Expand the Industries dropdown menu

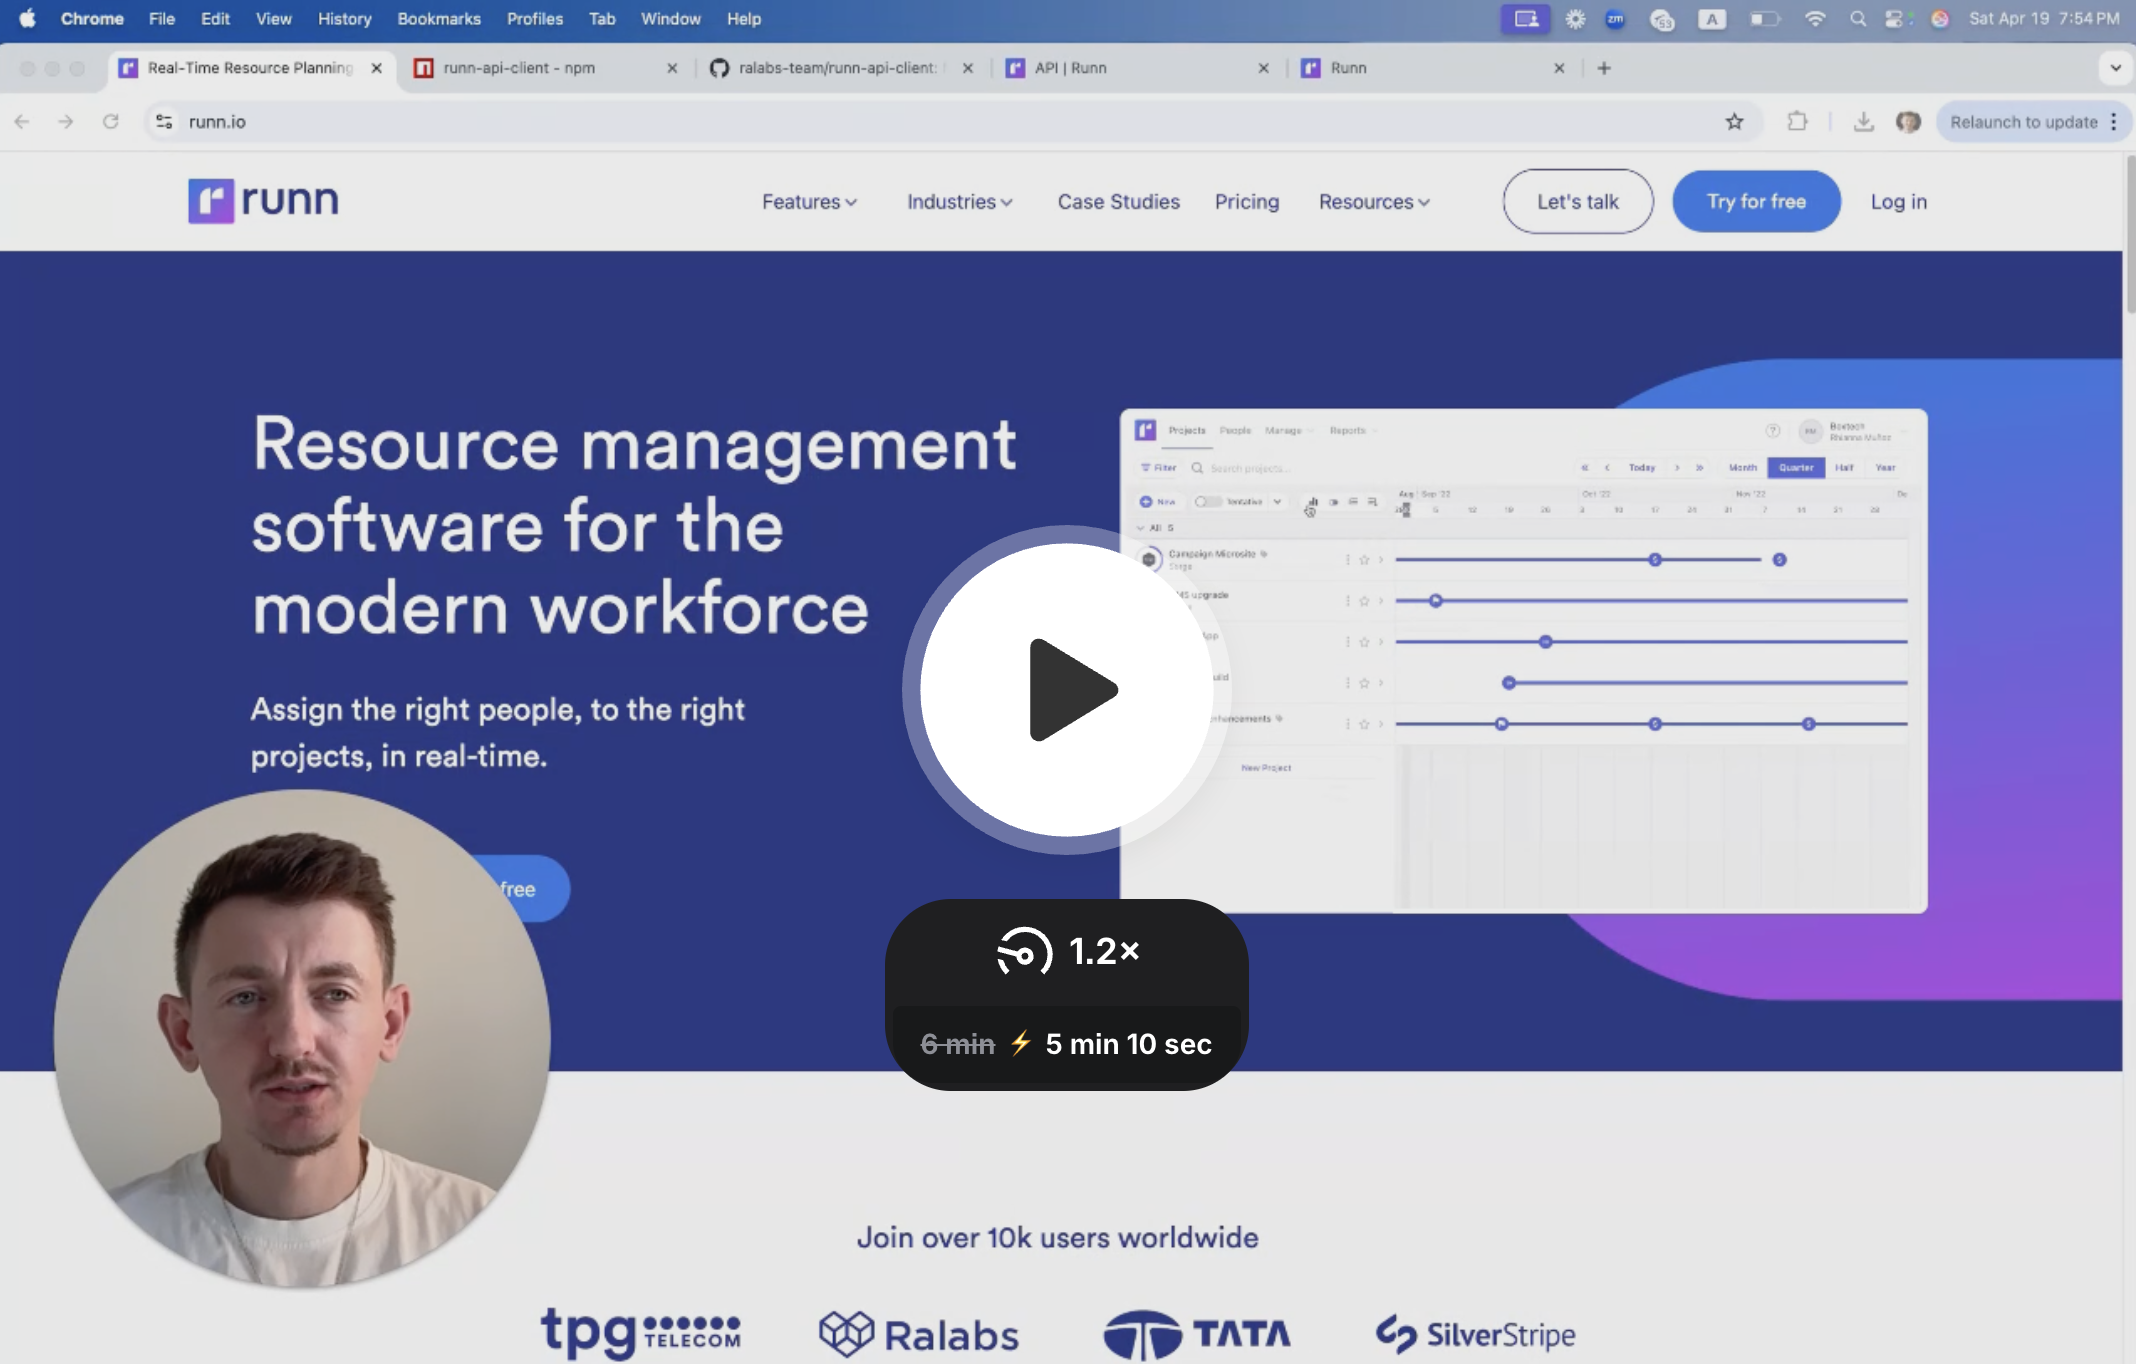(x=959, y=202)
